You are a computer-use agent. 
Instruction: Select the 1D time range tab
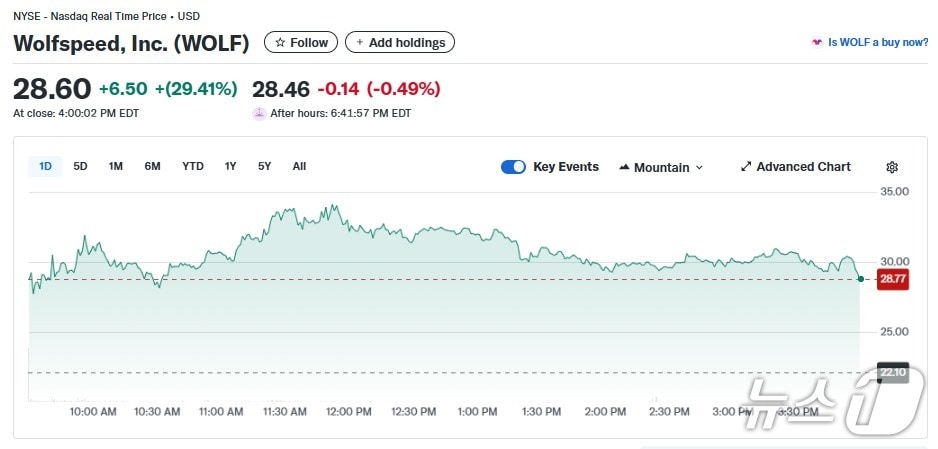[x=45, y=166]
